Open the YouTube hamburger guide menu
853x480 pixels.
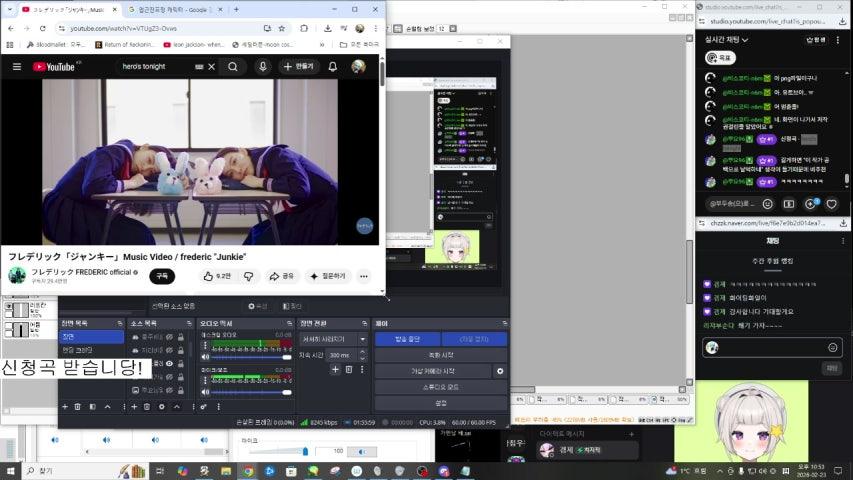pyautogui.click(x=16, y=67)
